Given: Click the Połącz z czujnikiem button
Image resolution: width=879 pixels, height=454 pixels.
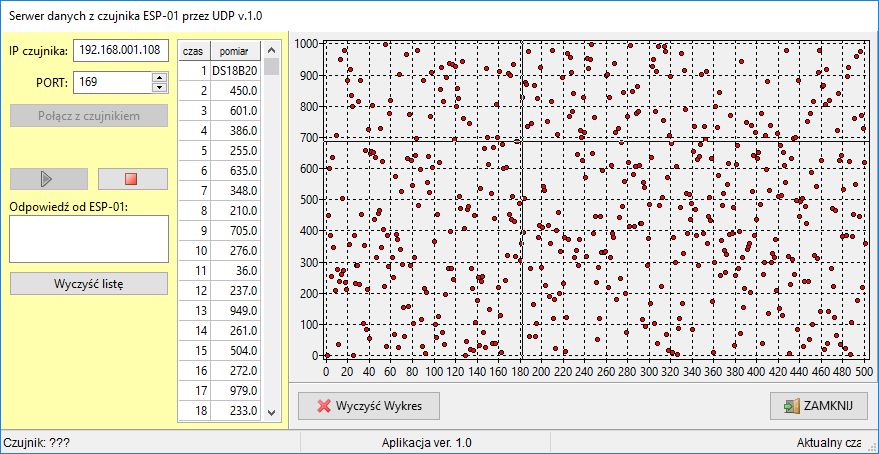Looking at the screenshot, I should coord(89,115).
